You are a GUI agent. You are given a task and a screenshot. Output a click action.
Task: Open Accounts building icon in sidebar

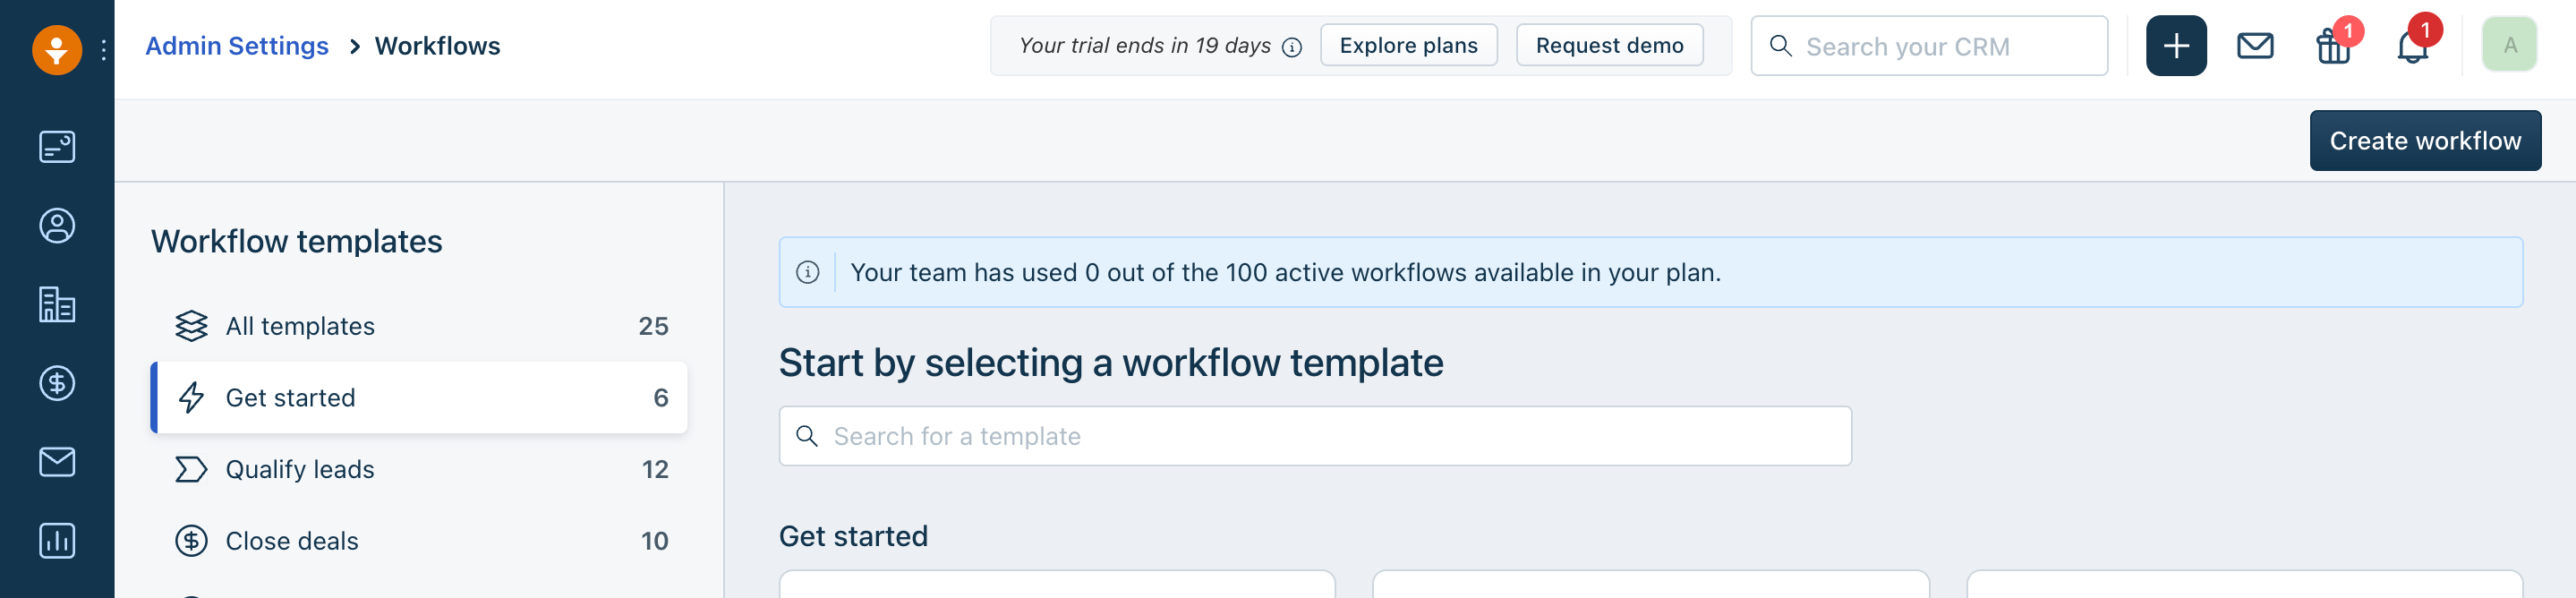pyautogui.click(x=57, y=304)
